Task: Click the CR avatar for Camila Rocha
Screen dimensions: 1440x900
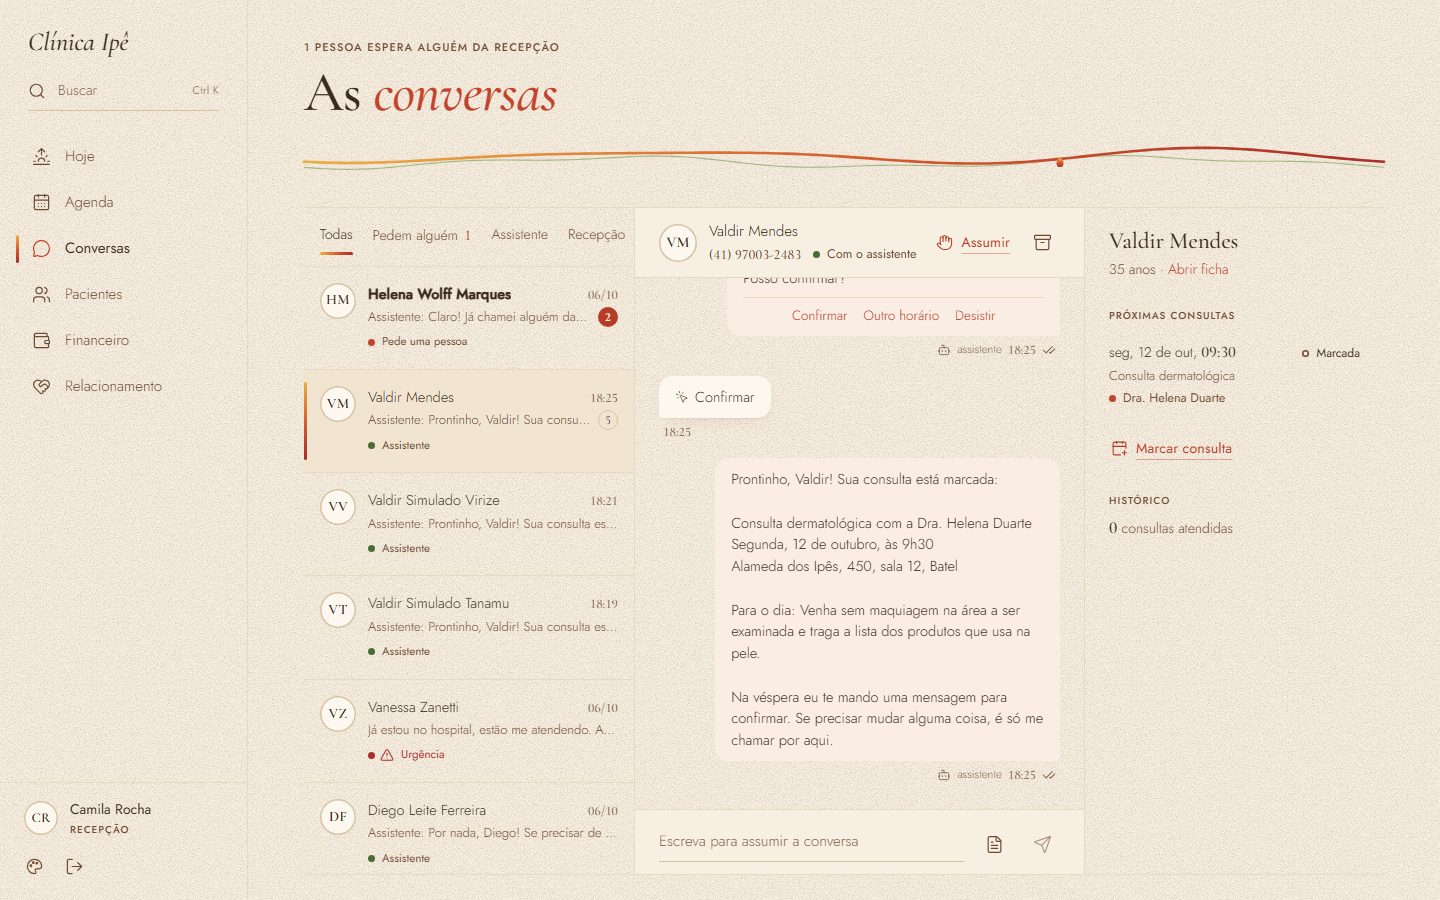Action: (x=41, y=817)
